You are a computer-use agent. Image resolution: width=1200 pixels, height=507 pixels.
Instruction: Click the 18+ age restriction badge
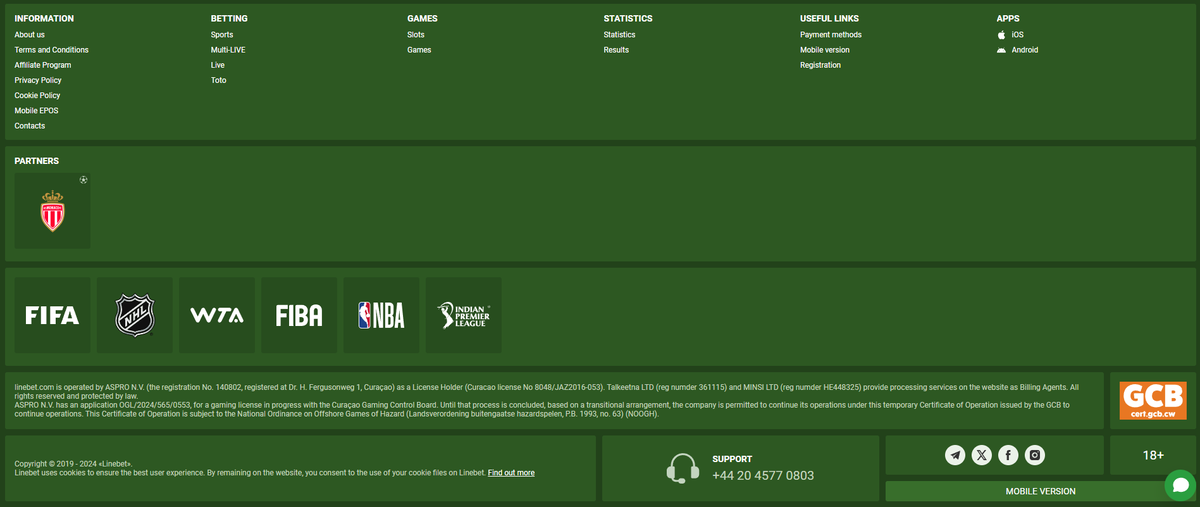1153,455
